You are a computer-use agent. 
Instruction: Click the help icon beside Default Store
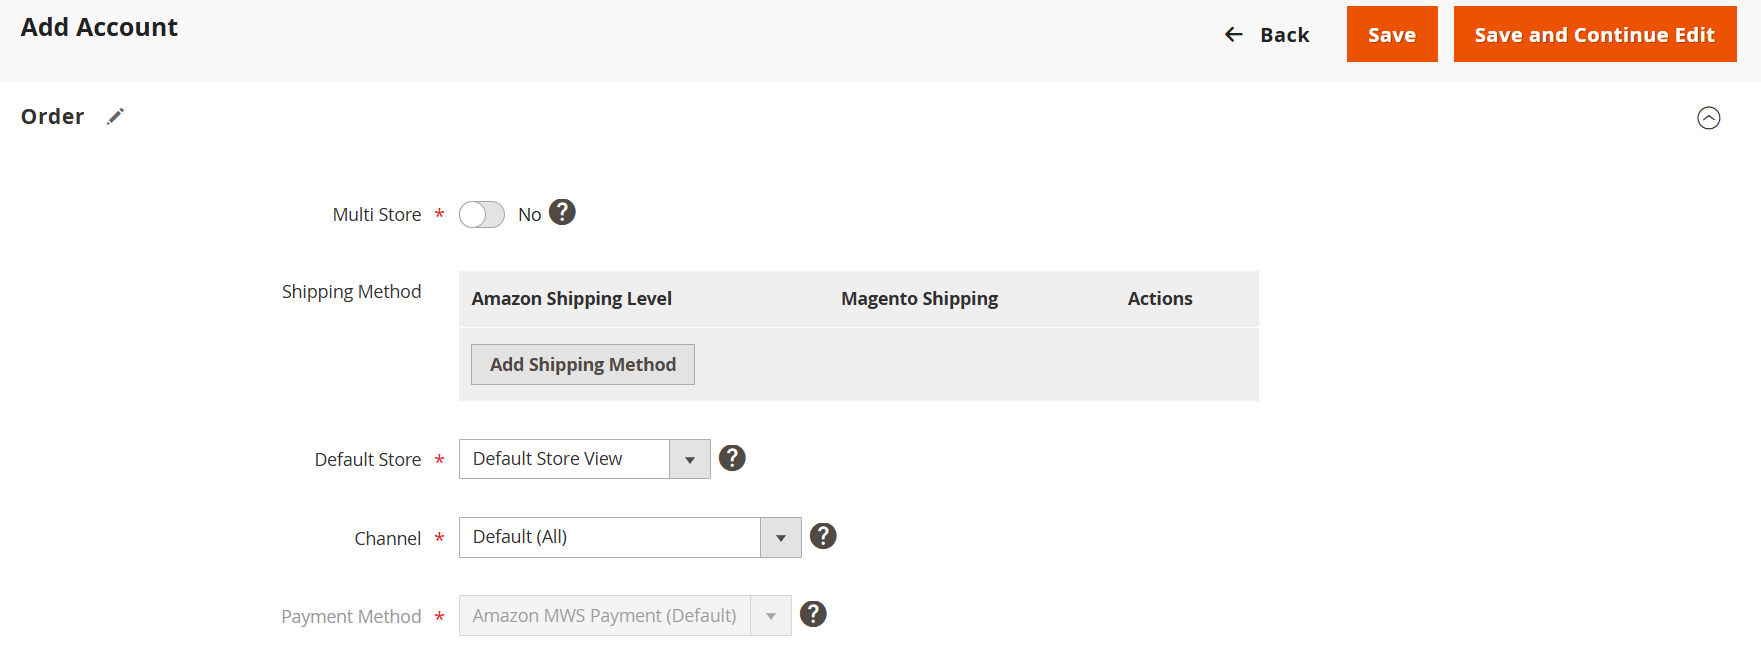tap(732, 458)
